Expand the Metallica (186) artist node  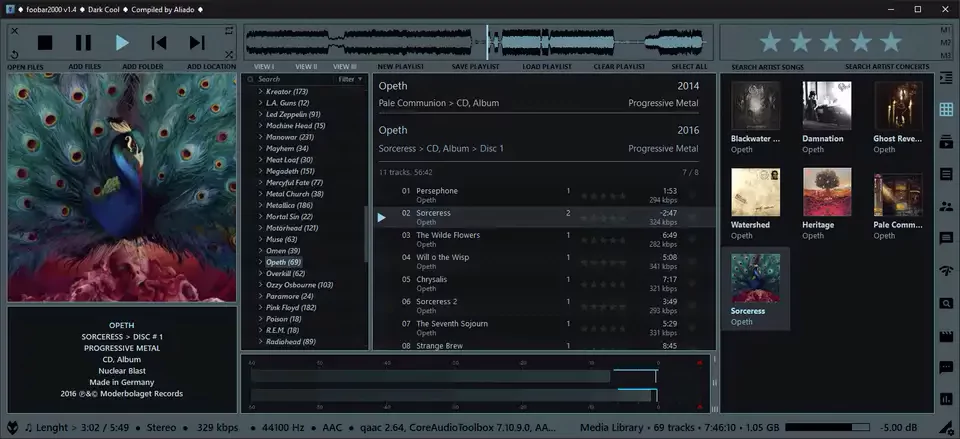point(260,205)
